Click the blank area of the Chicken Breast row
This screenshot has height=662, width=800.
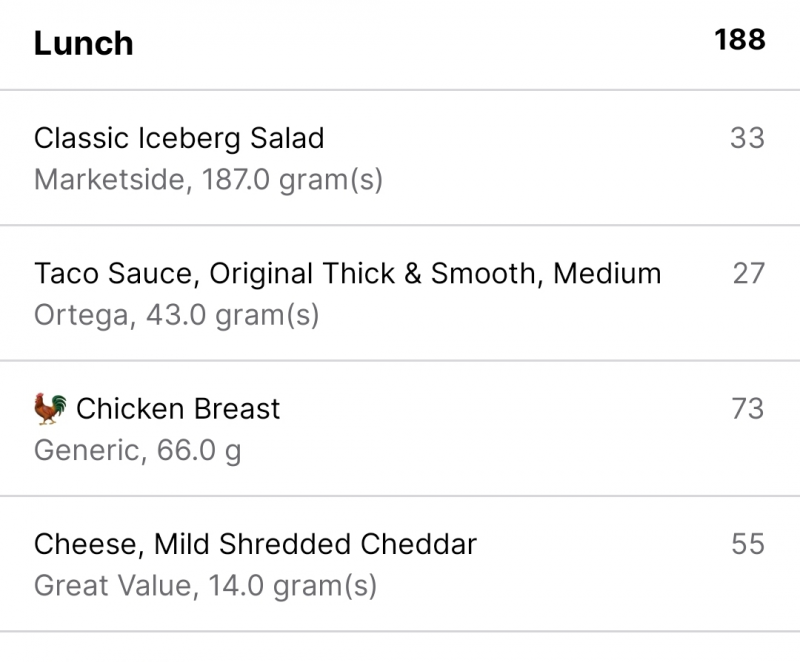[x=500, y=428]
